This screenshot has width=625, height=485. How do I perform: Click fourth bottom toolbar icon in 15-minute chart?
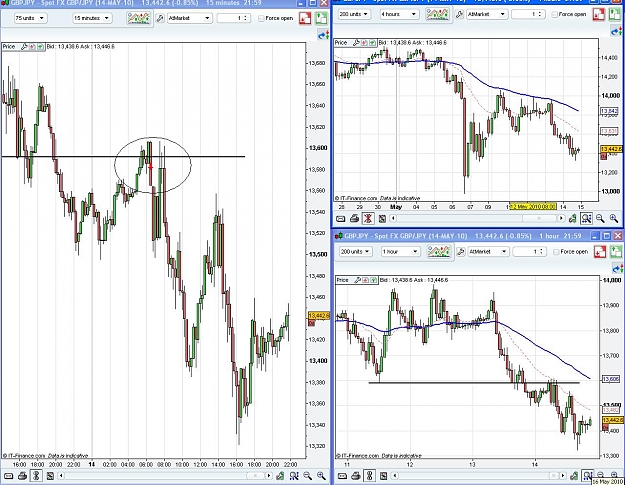tap(50, 476)
